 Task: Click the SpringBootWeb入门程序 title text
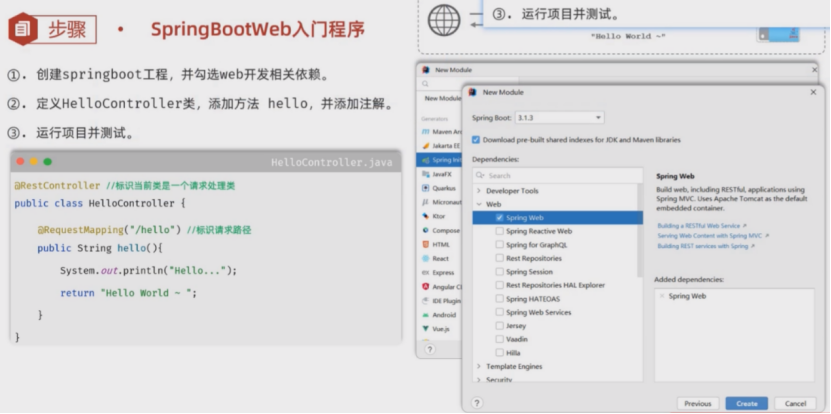[x=258, y=30]
